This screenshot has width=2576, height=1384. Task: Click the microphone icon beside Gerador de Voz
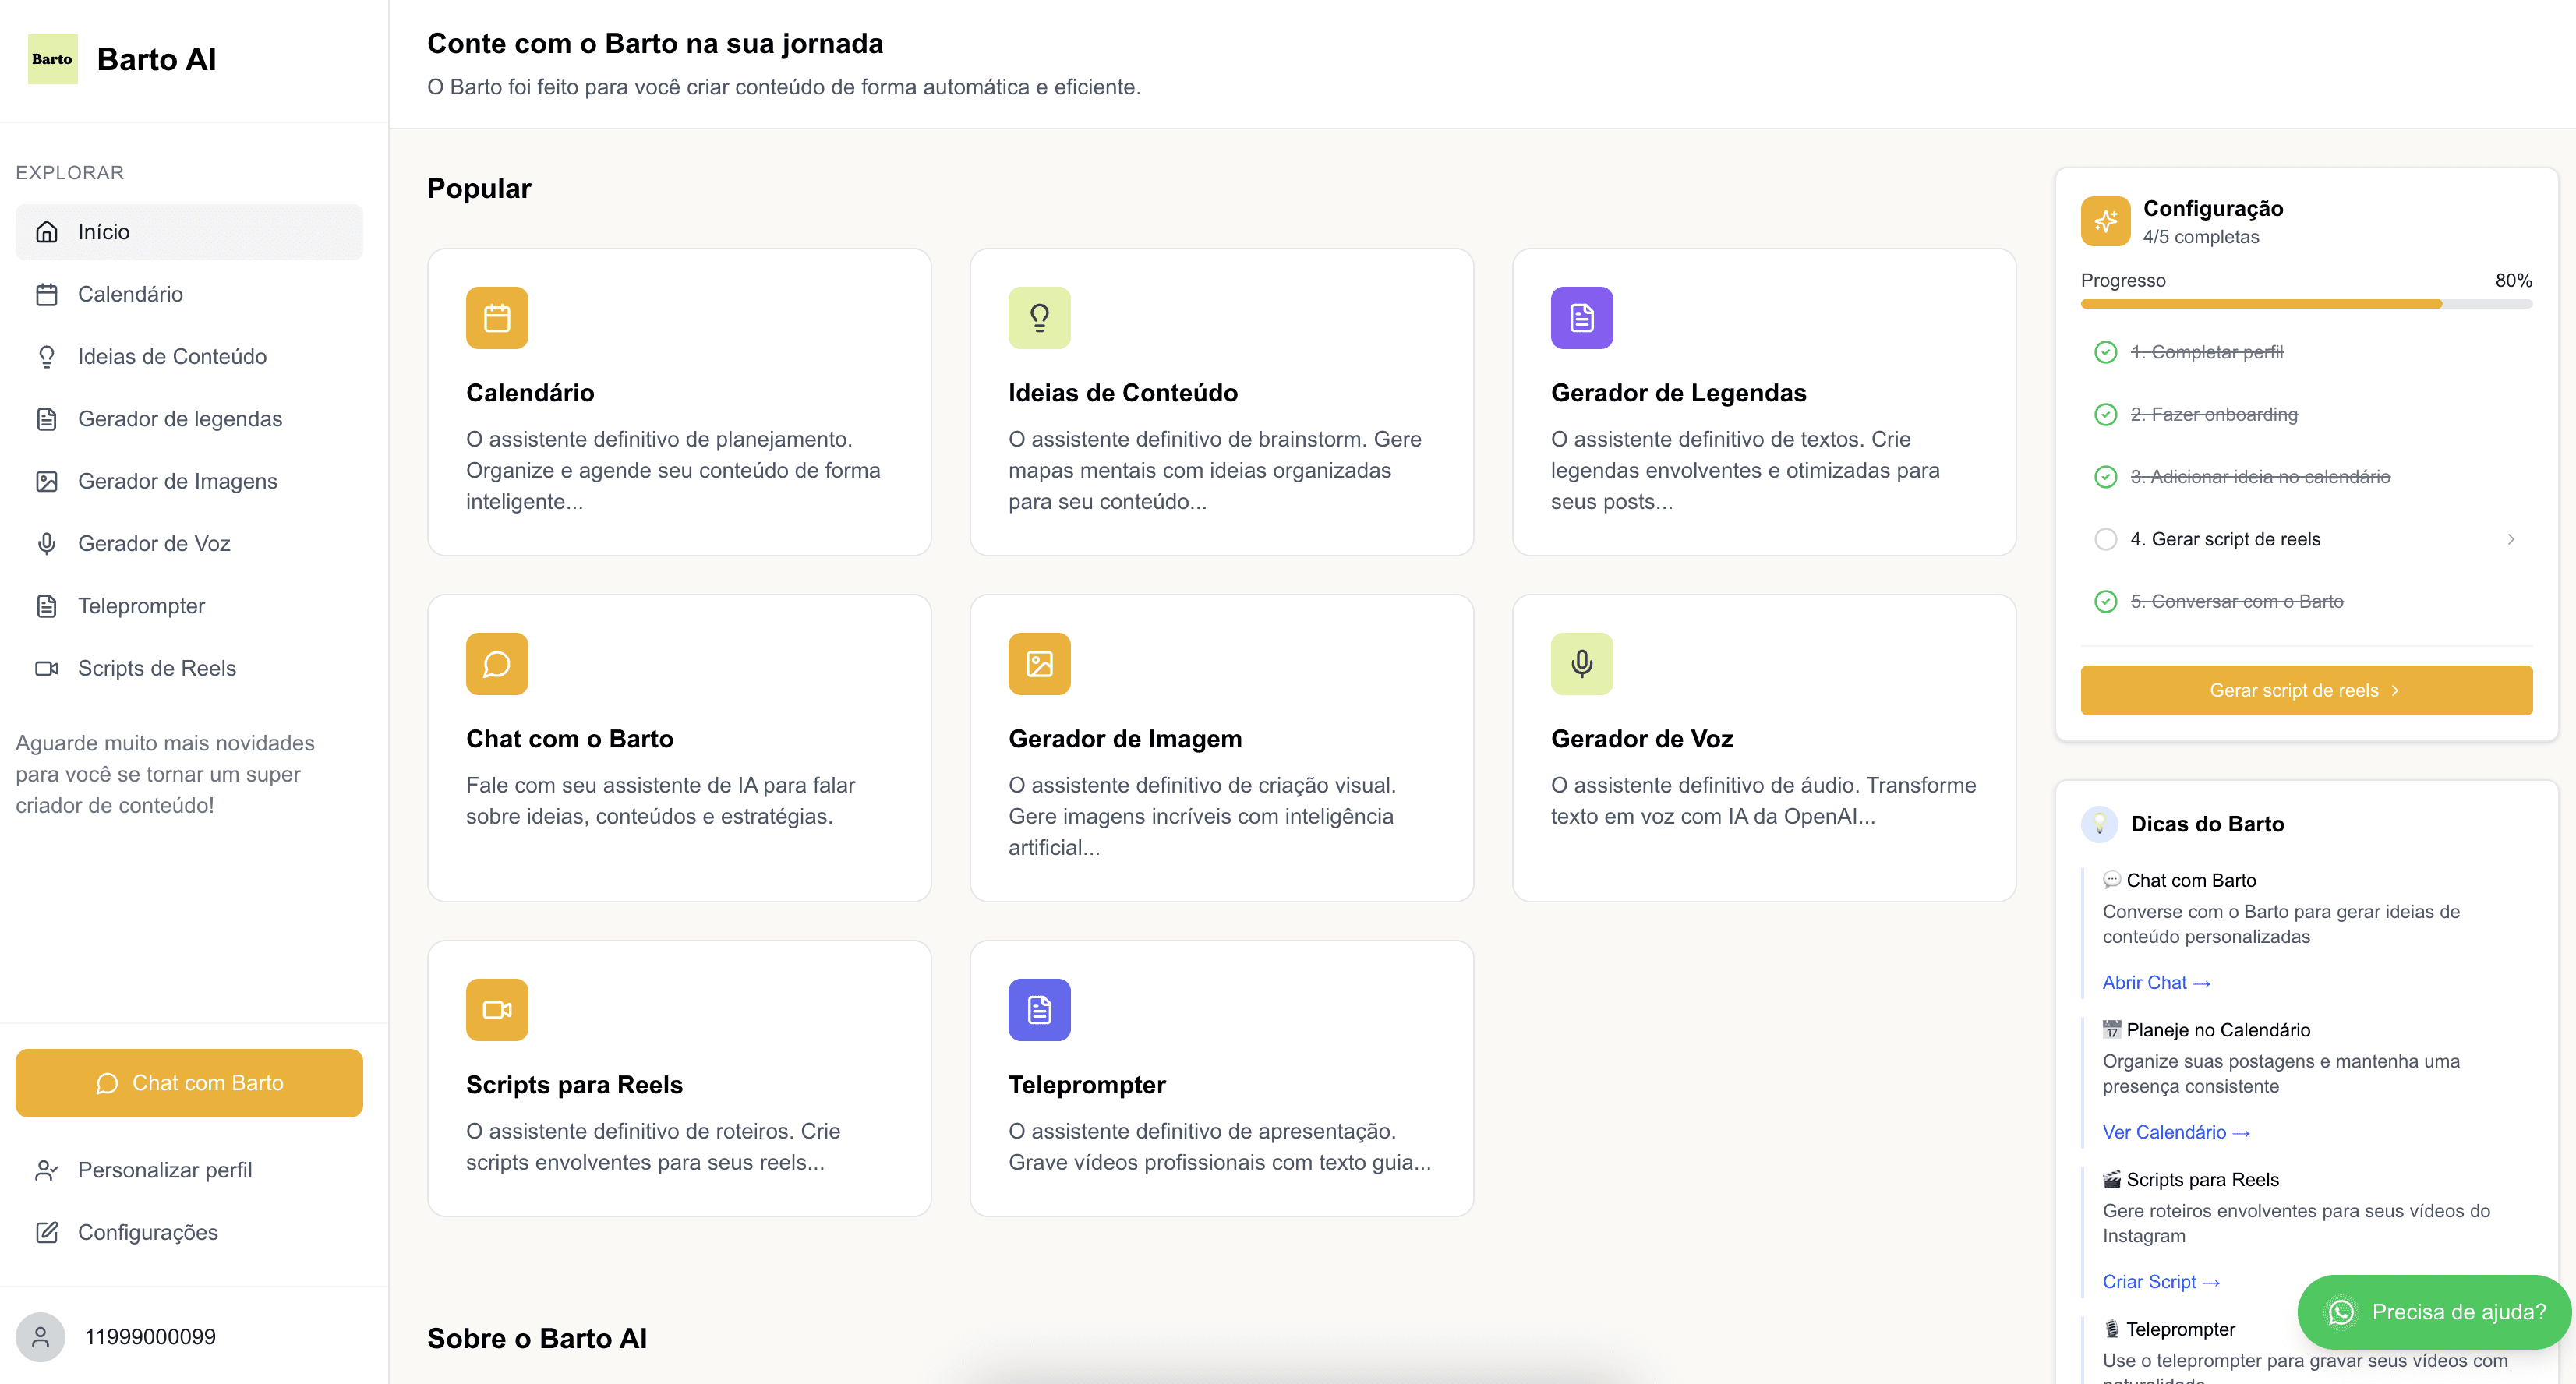[47, 543]
